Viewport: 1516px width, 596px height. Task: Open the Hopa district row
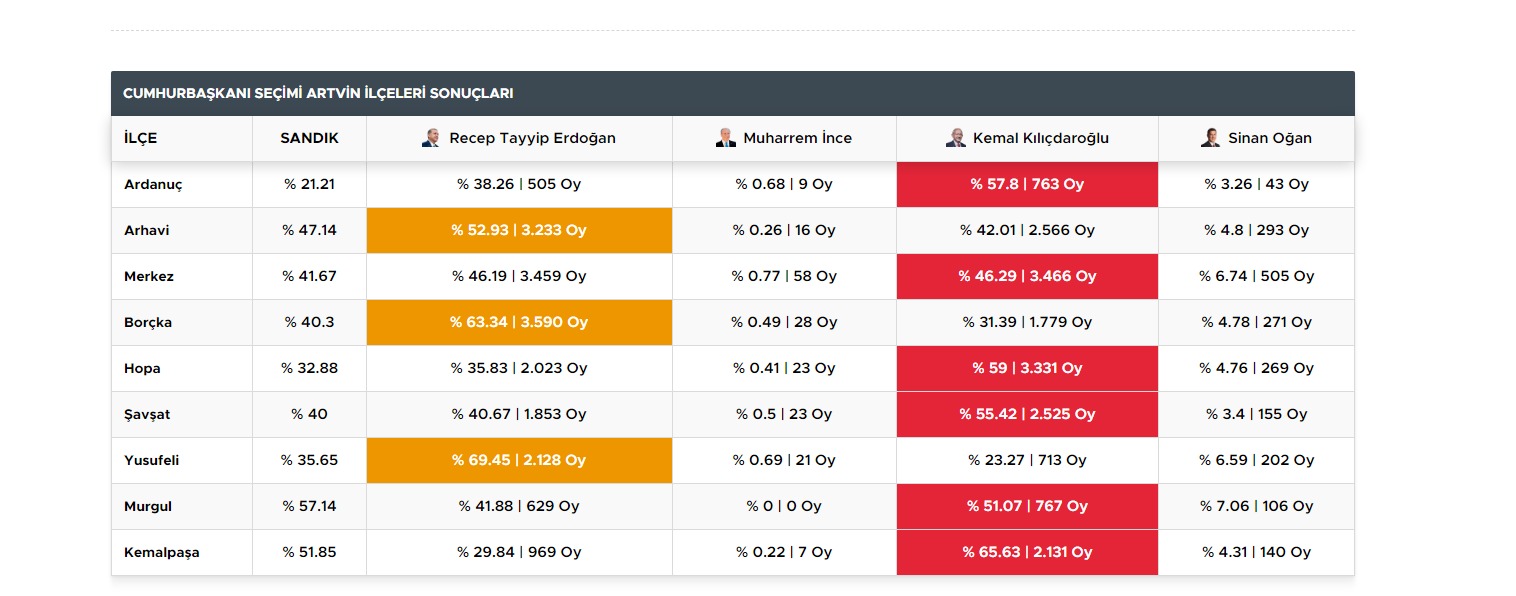[142, 368]
